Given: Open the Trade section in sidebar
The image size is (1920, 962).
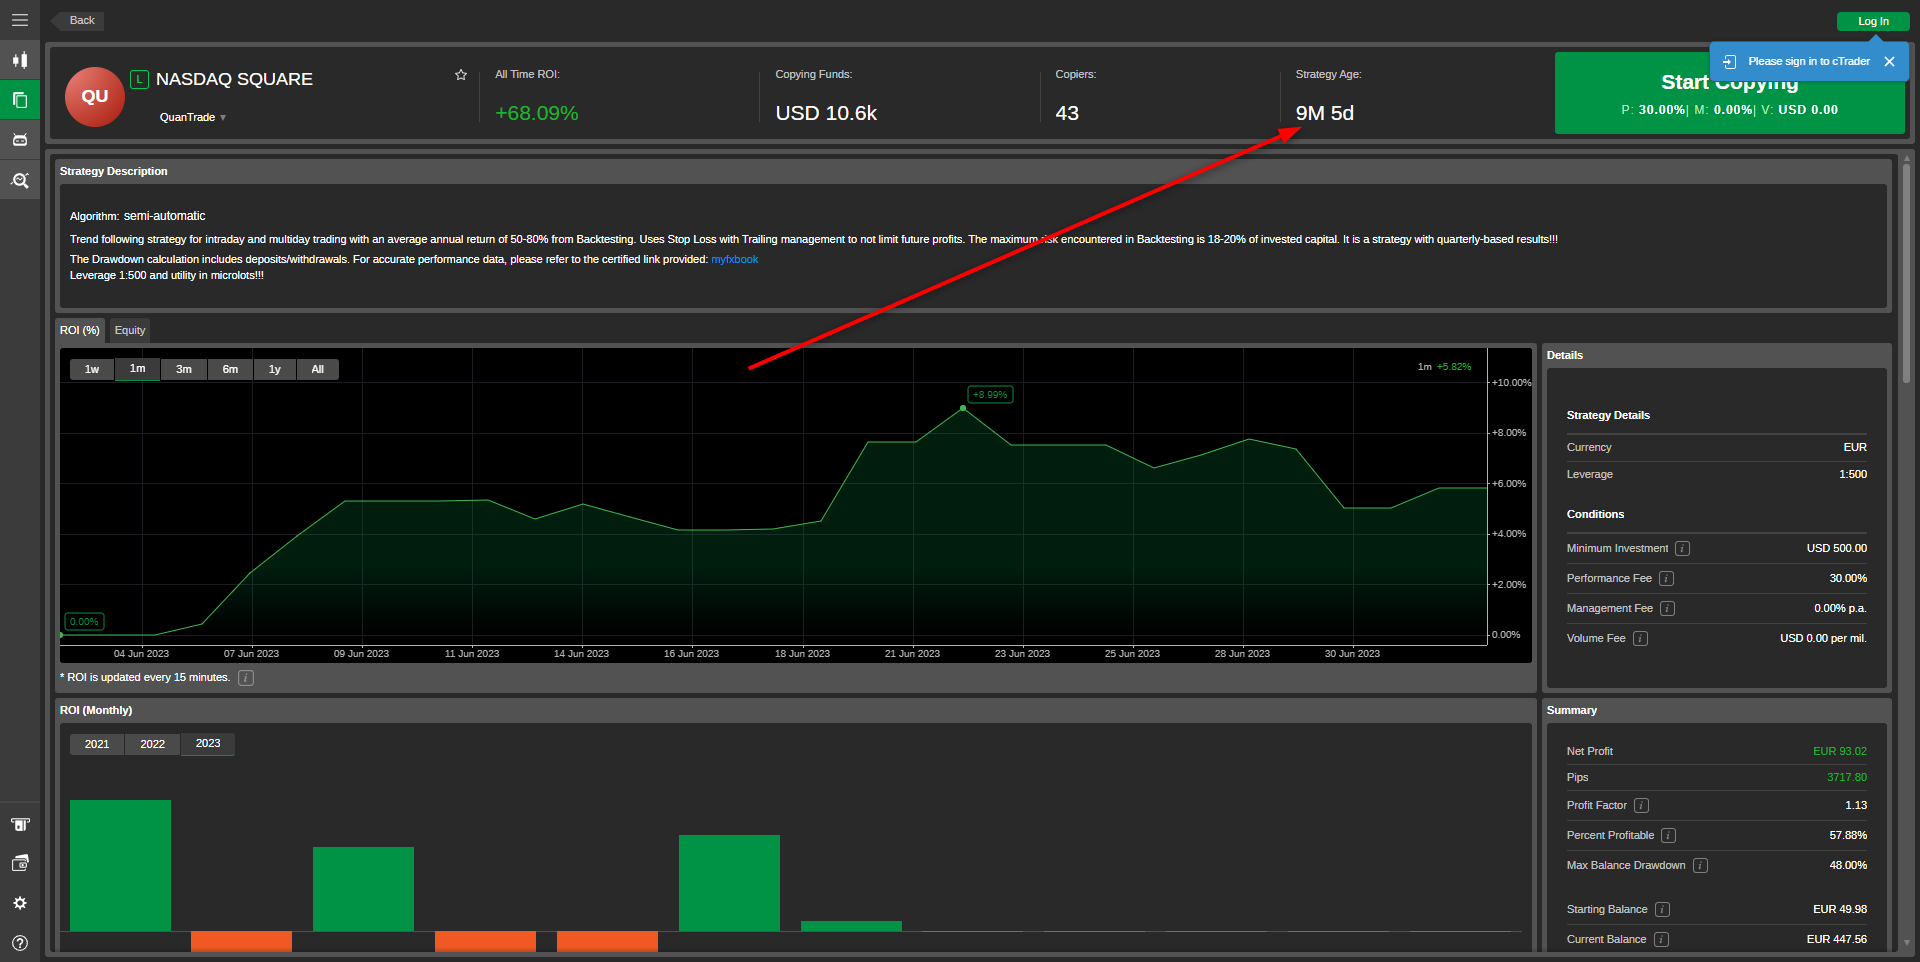Looking at the screenshot, I should click(x=19, y=60).
